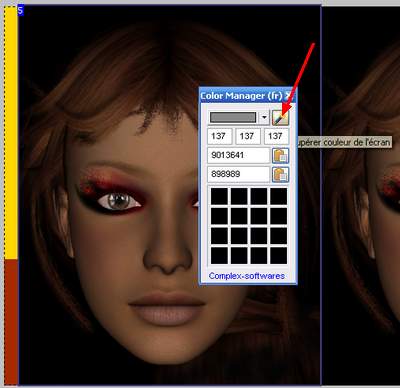Screen dimensions: 400x388
Task: Click the blue S marker icon
Action: 20,10
